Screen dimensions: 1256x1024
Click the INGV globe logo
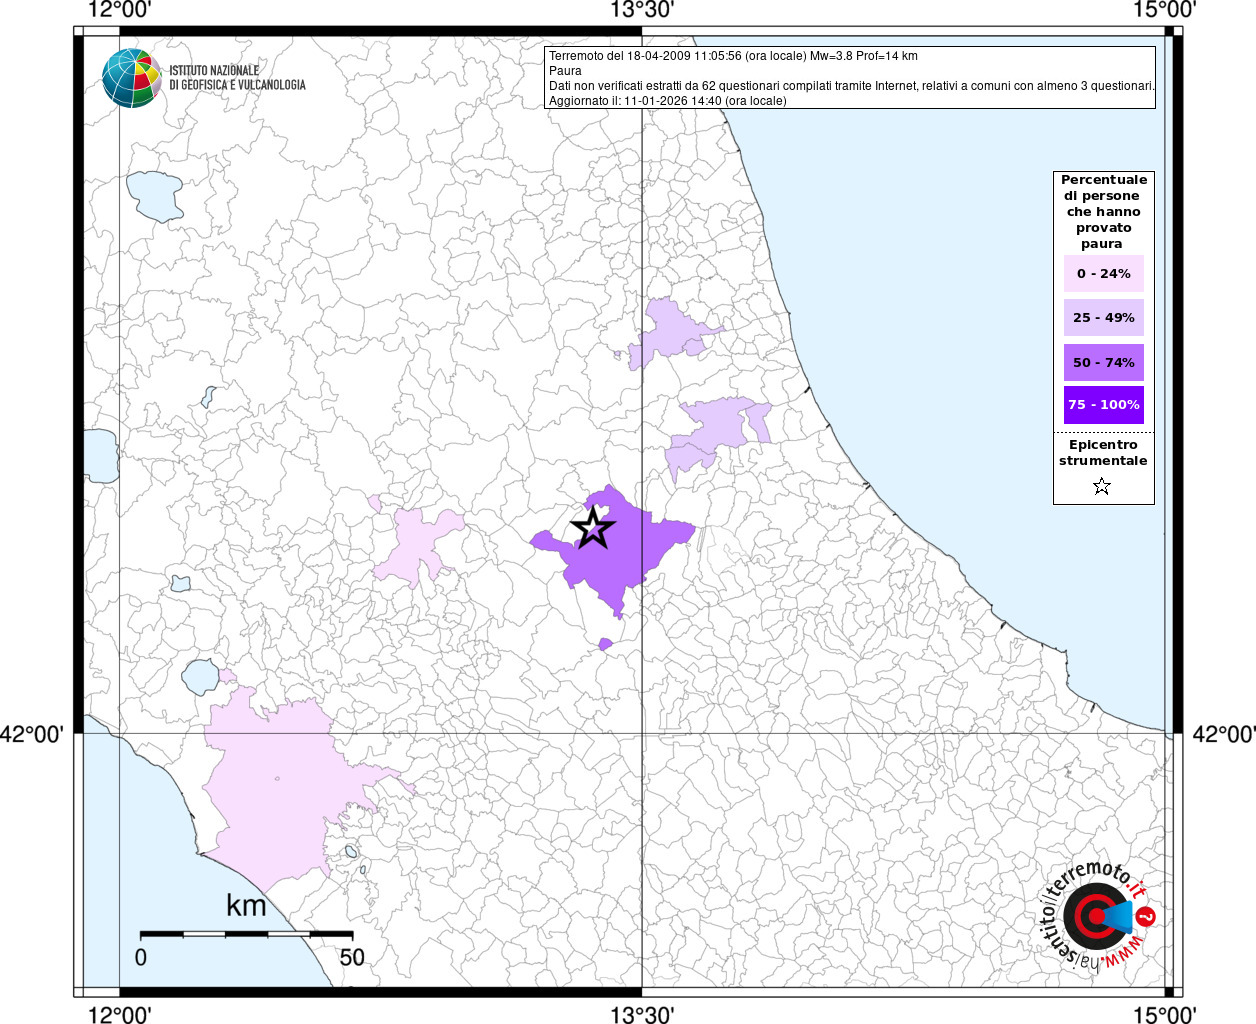(x=131, y=78)
